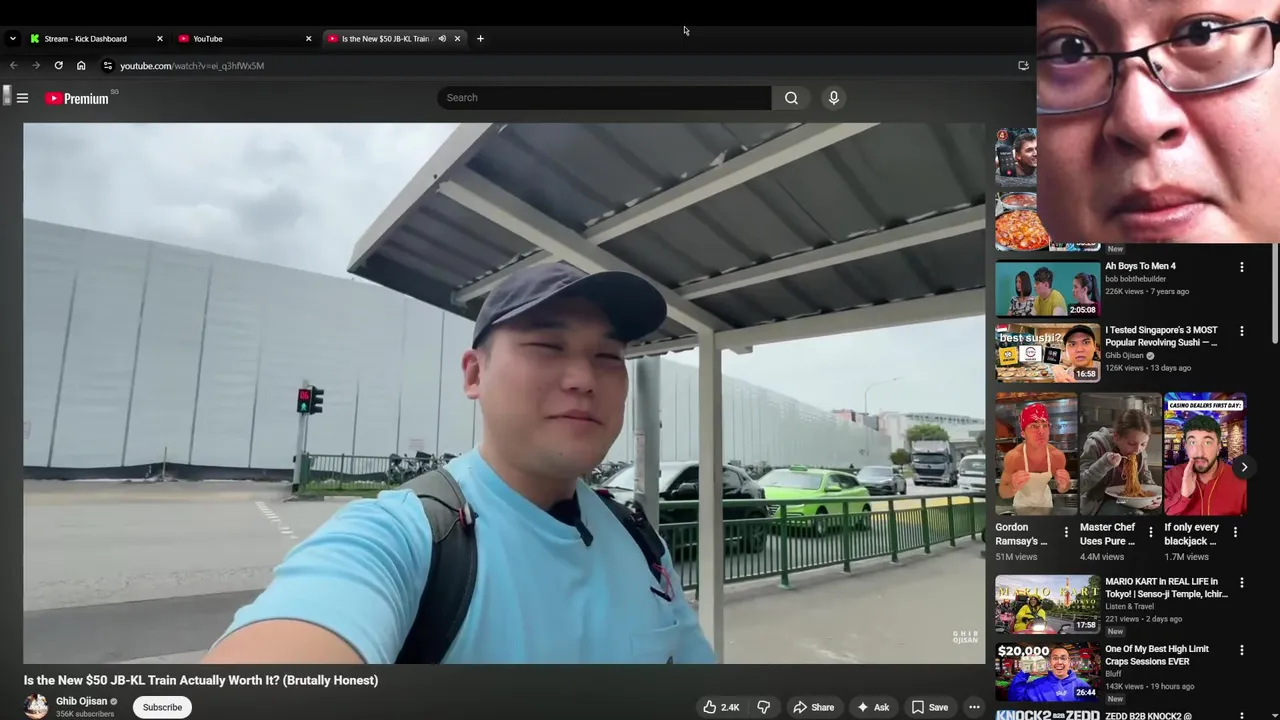The width and height of the screenshot is (1280, 720).
Task: Open browser cast icon at toolbar right
Action: pos(1023,66)
